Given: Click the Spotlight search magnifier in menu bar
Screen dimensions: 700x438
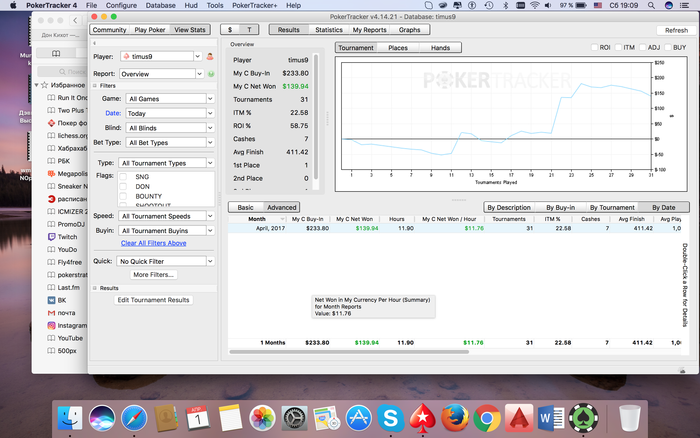Looking at the screenshot, I should [x=651, y=5].
